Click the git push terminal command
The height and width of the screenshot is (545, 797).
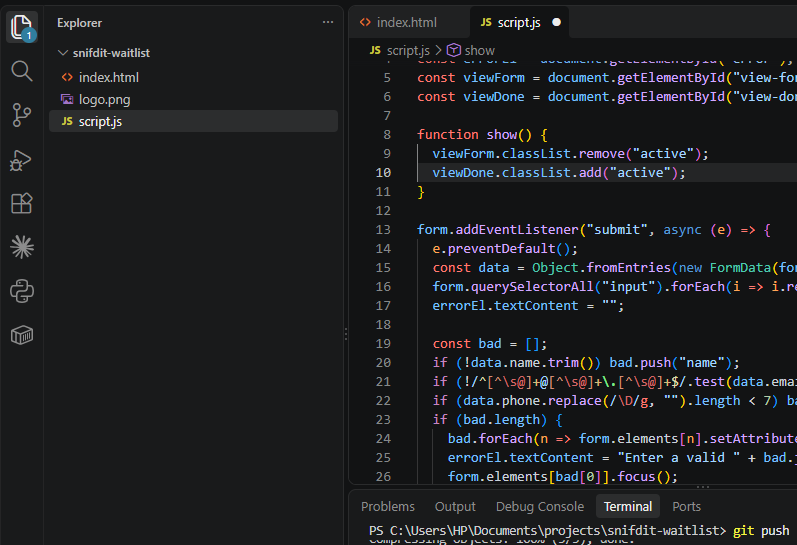click(761, 531)
